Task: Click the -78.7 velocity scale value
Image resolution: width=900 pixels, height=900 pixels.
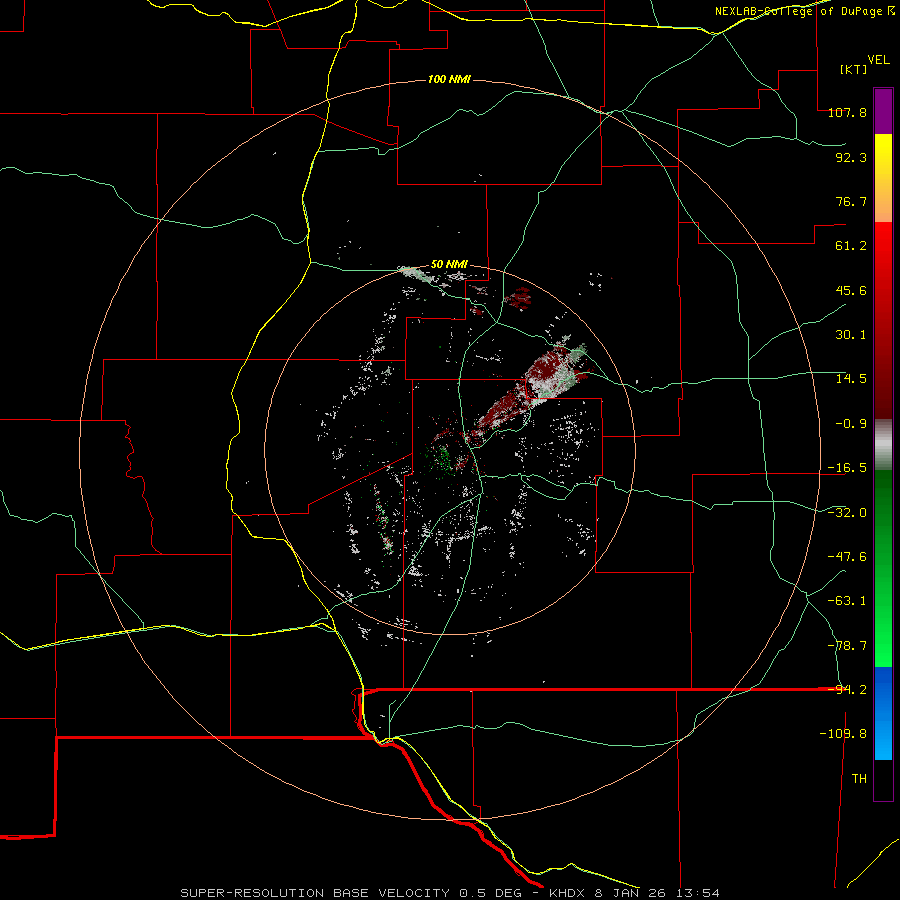Action: (847, 646)
